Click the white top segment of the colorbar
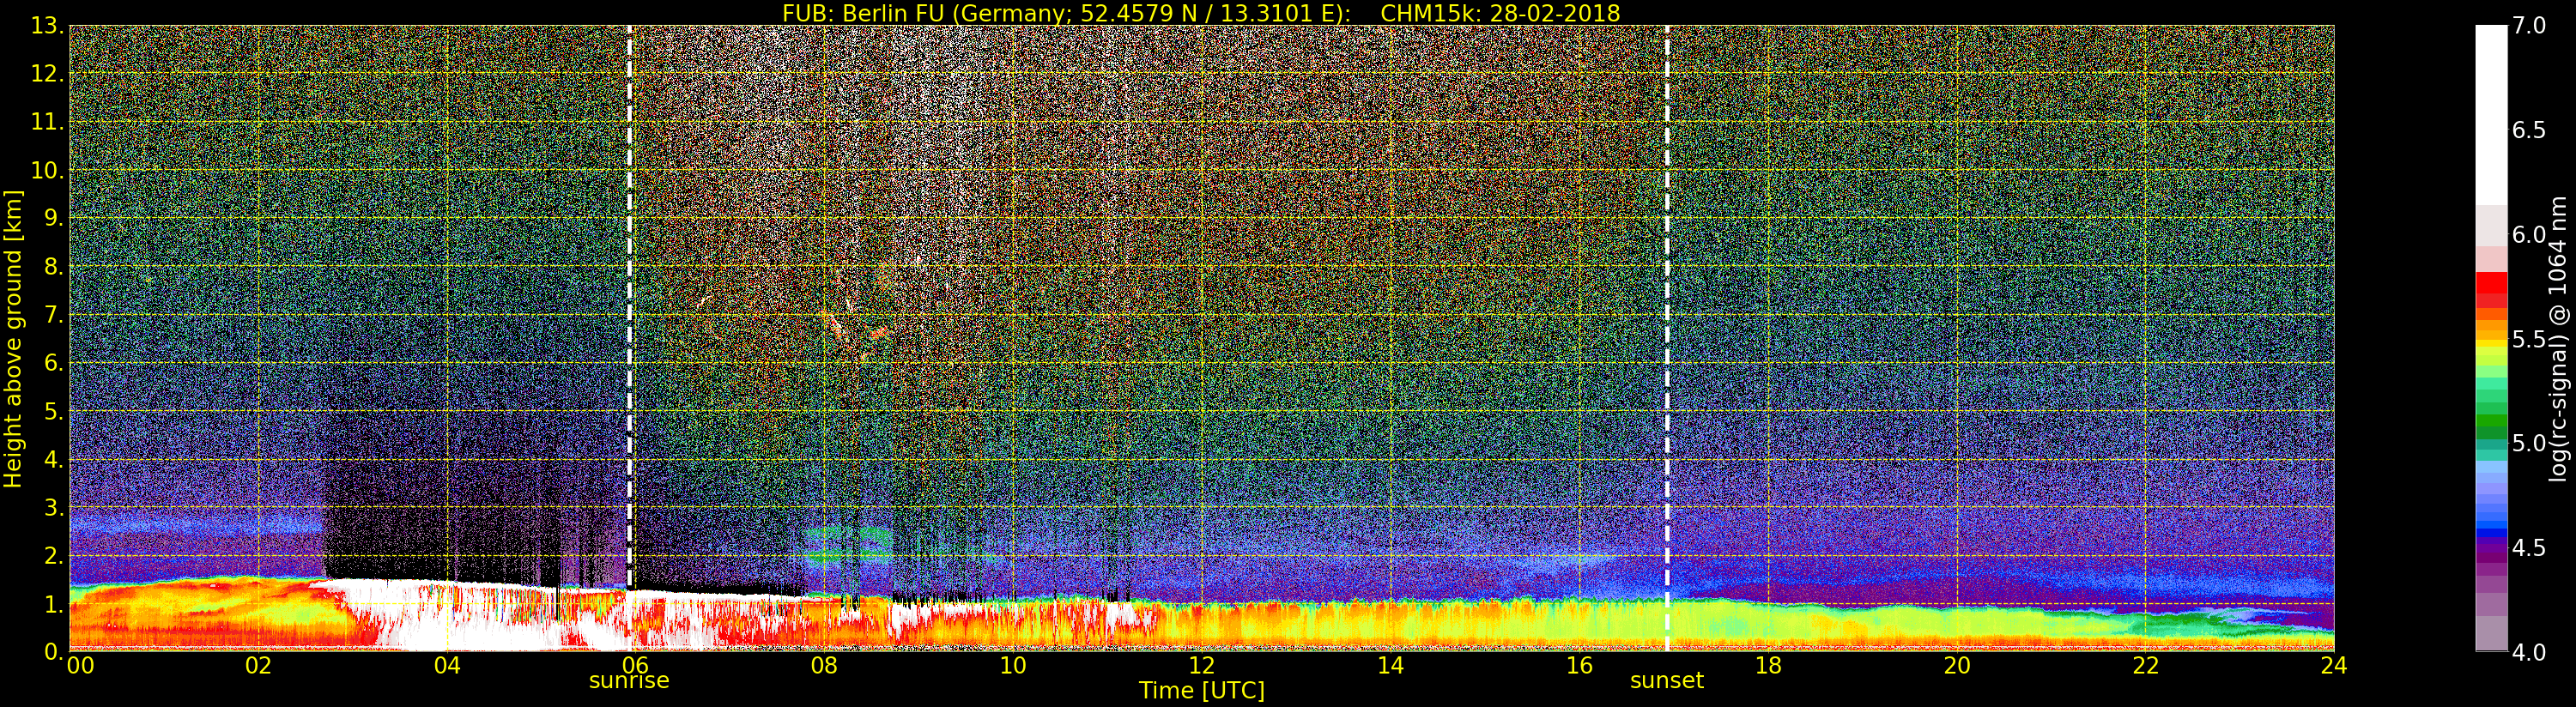 coord(2491,115)
